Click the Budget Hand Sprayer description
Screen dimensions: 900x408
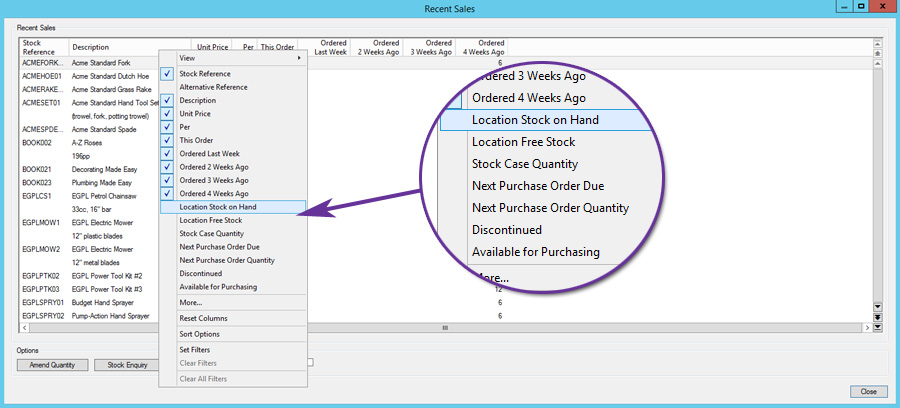tap(102, 302)
